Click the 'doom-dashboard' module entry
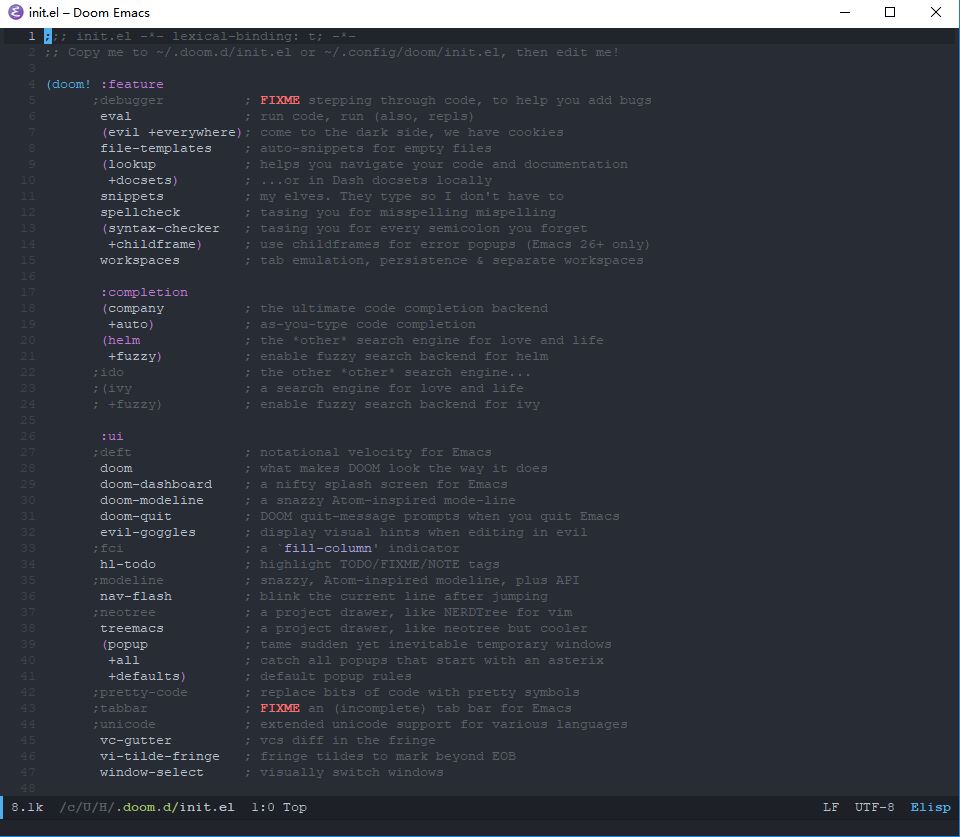This screenshot has height=837, width=960. (x=156, y=484)
